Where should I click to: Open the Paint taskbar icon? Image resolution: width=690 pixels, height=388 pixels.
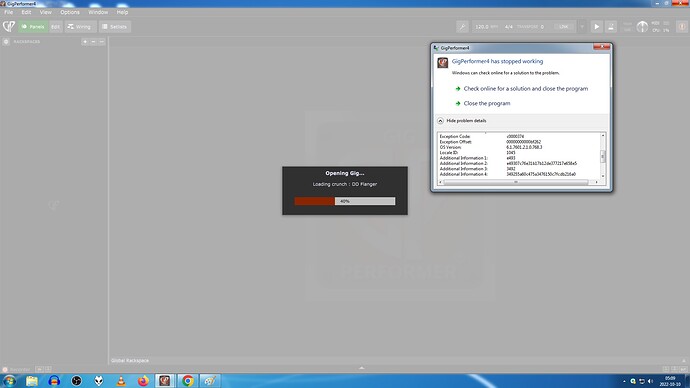210,381
